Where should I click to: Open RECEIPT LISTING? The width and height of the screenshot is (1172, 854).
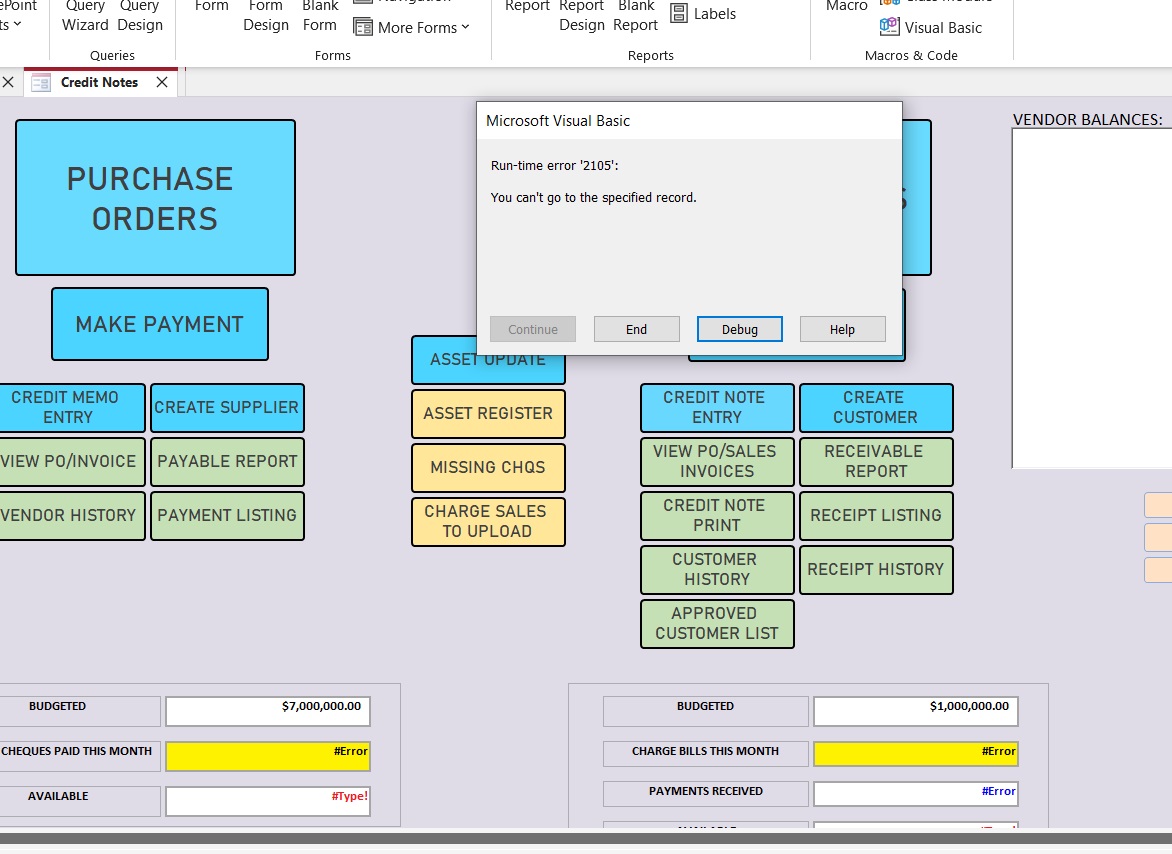876,515
